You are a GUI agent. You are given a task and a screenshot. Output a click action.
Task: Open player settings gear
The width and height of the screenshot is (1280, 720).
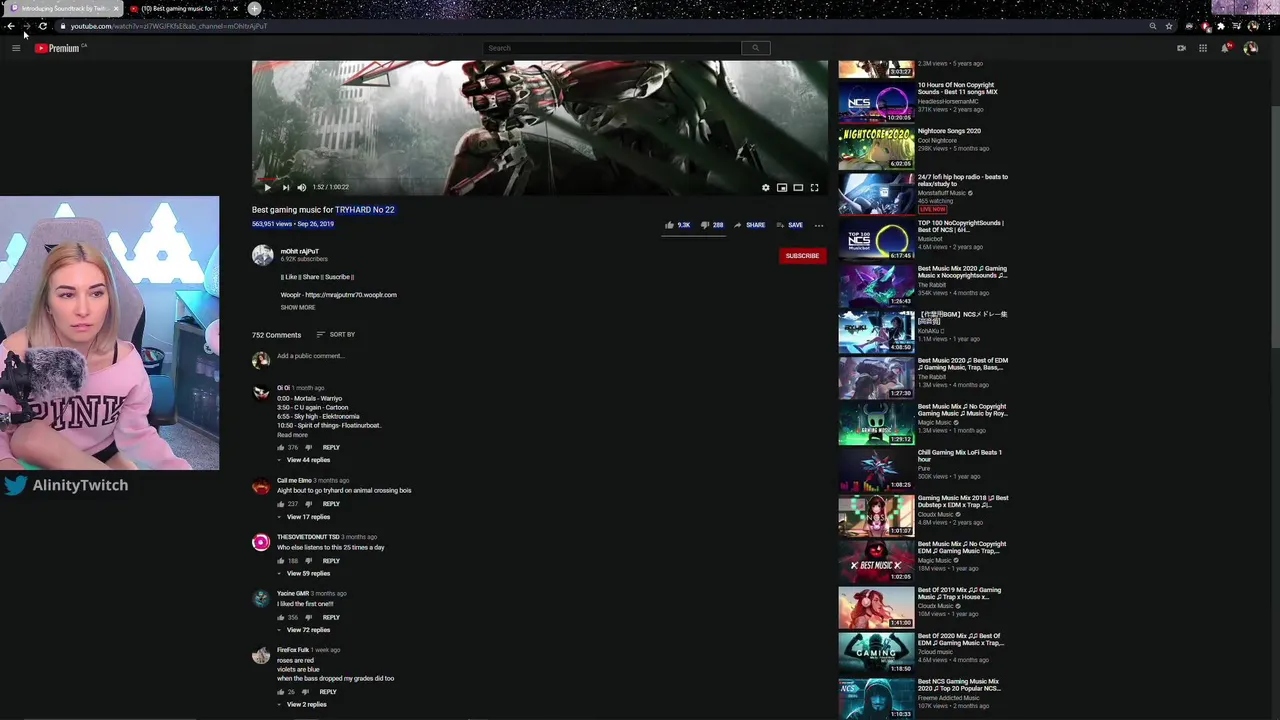coord(766,187)
